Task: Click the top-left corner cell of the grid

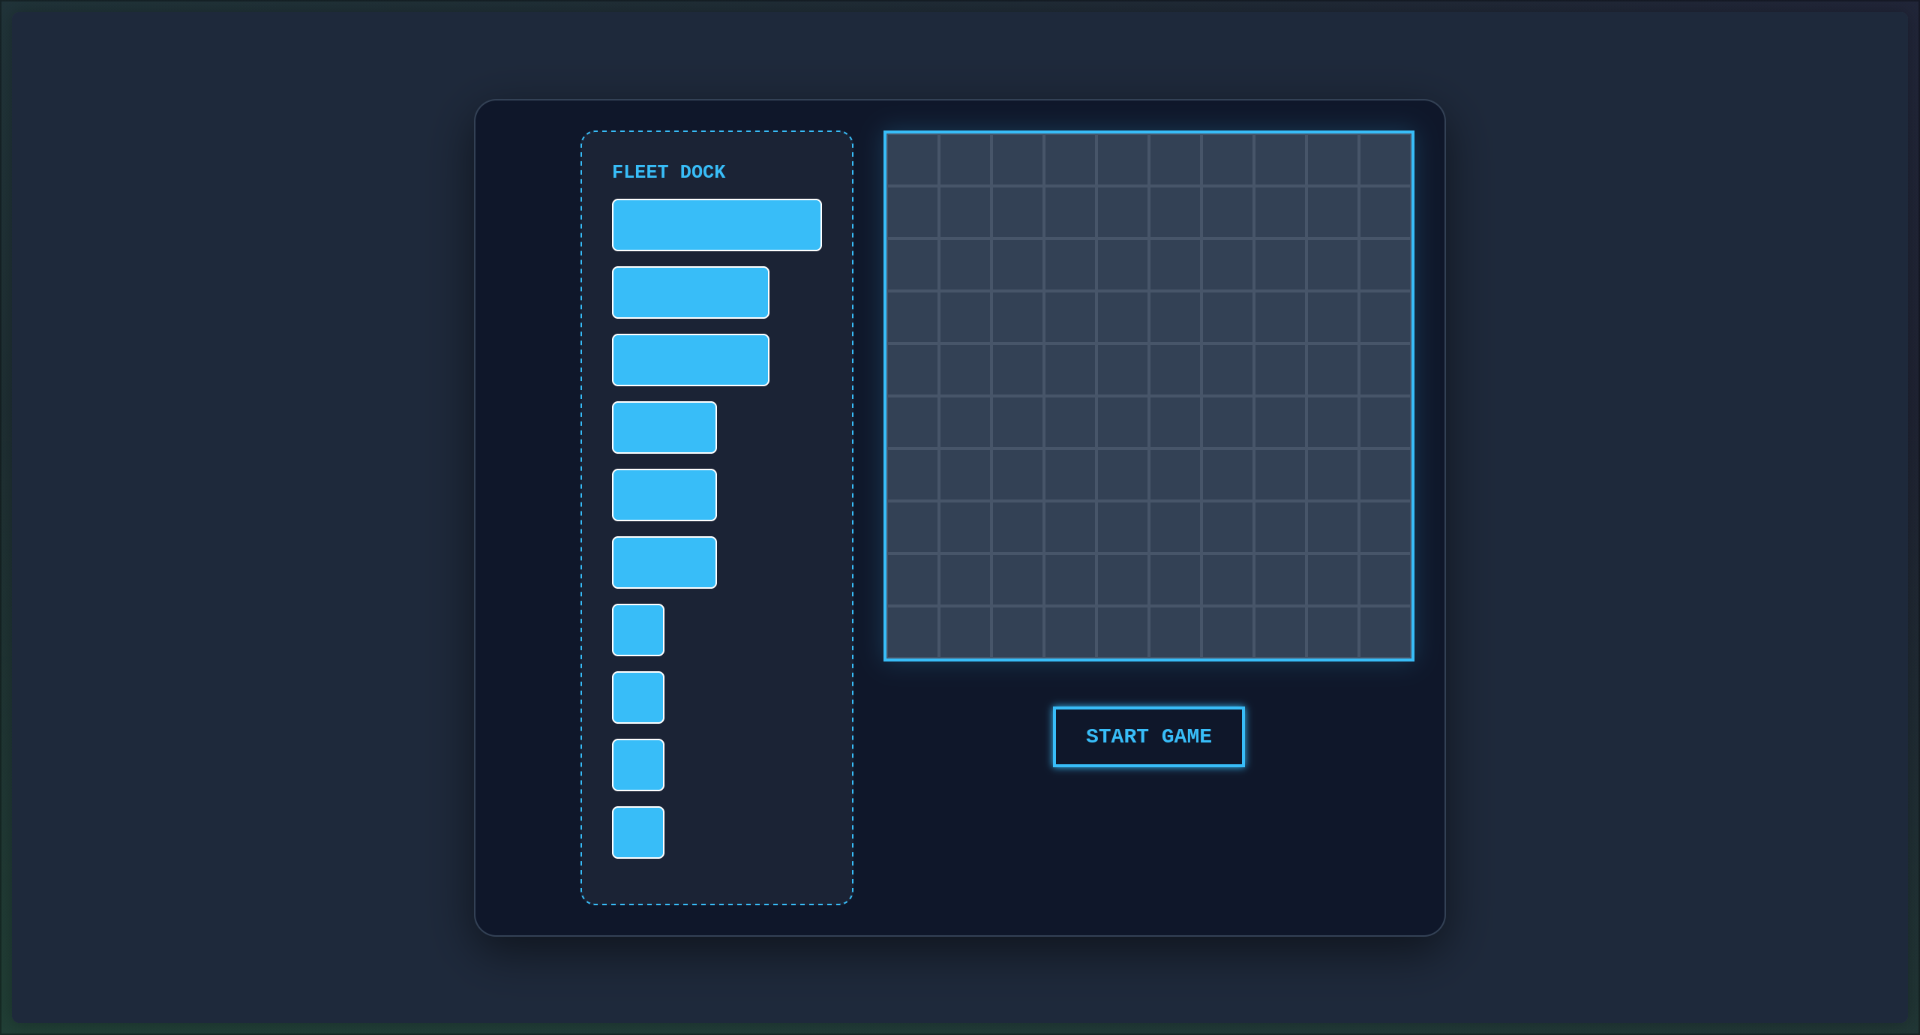Action: tap(913, 160)
